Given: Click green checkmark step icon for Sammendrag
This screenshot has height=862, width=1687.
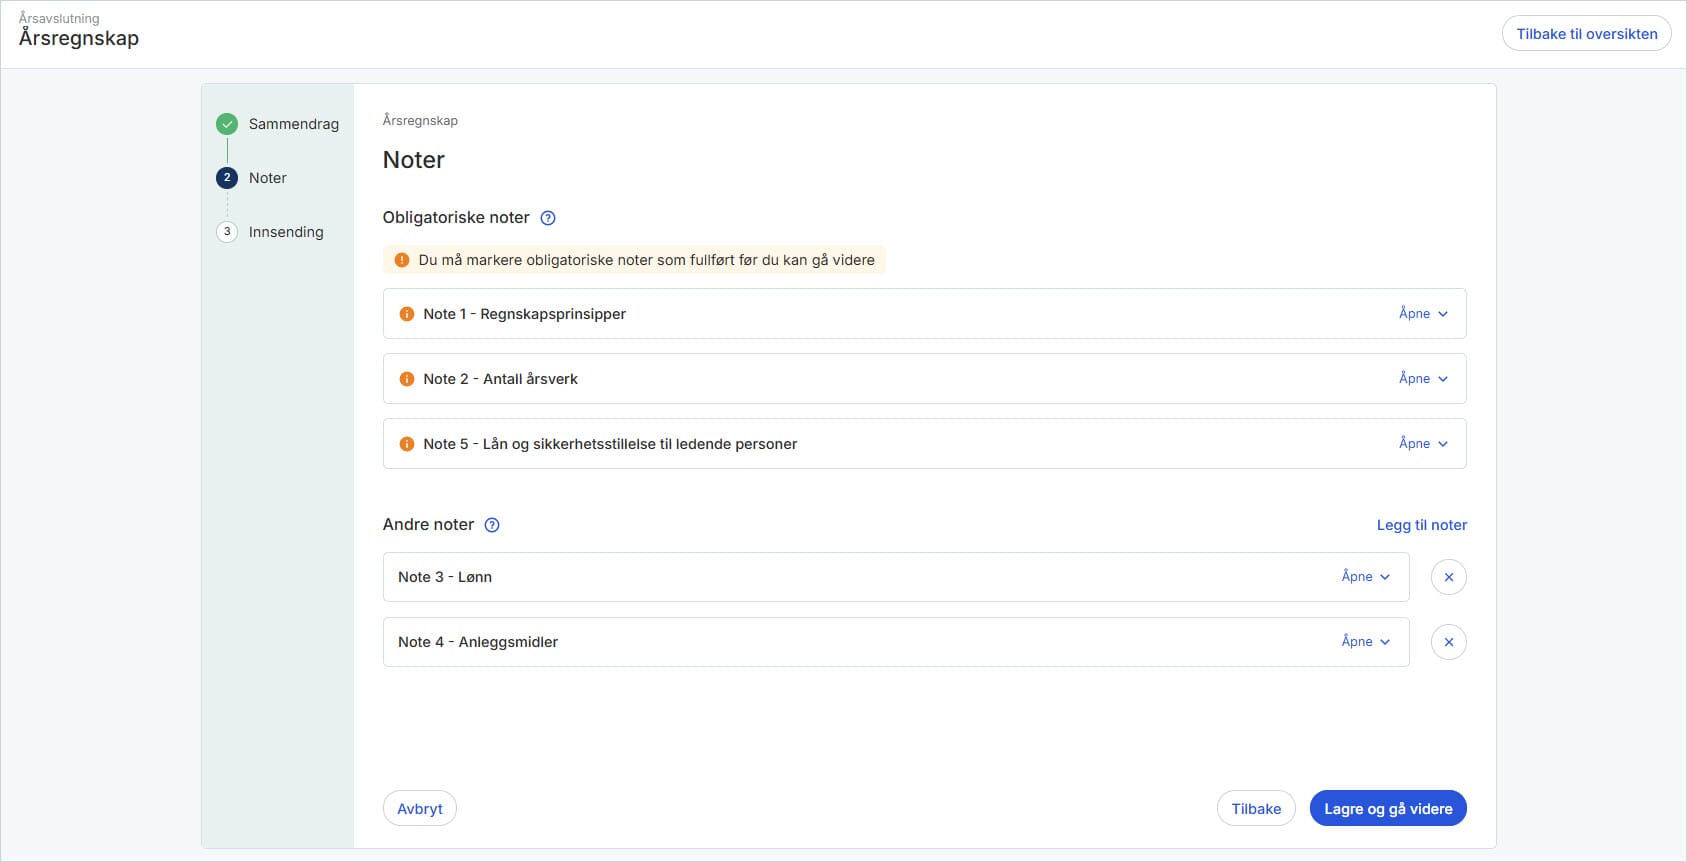Looking at the screenshot, I should pyautogui.click(x=227, y=124).
